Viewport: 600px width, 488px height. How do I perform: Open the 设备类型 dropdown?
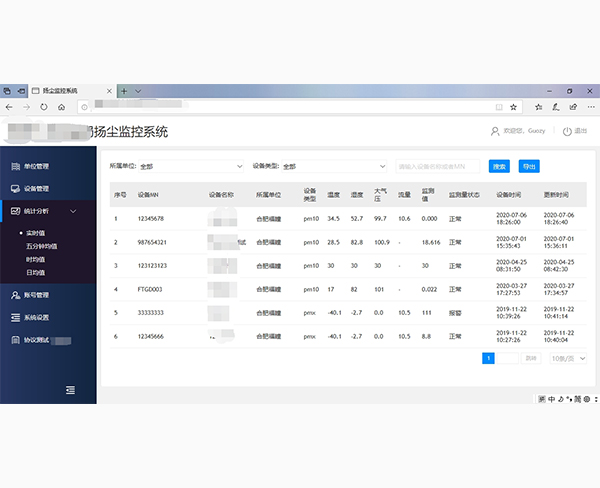[334, 166]
